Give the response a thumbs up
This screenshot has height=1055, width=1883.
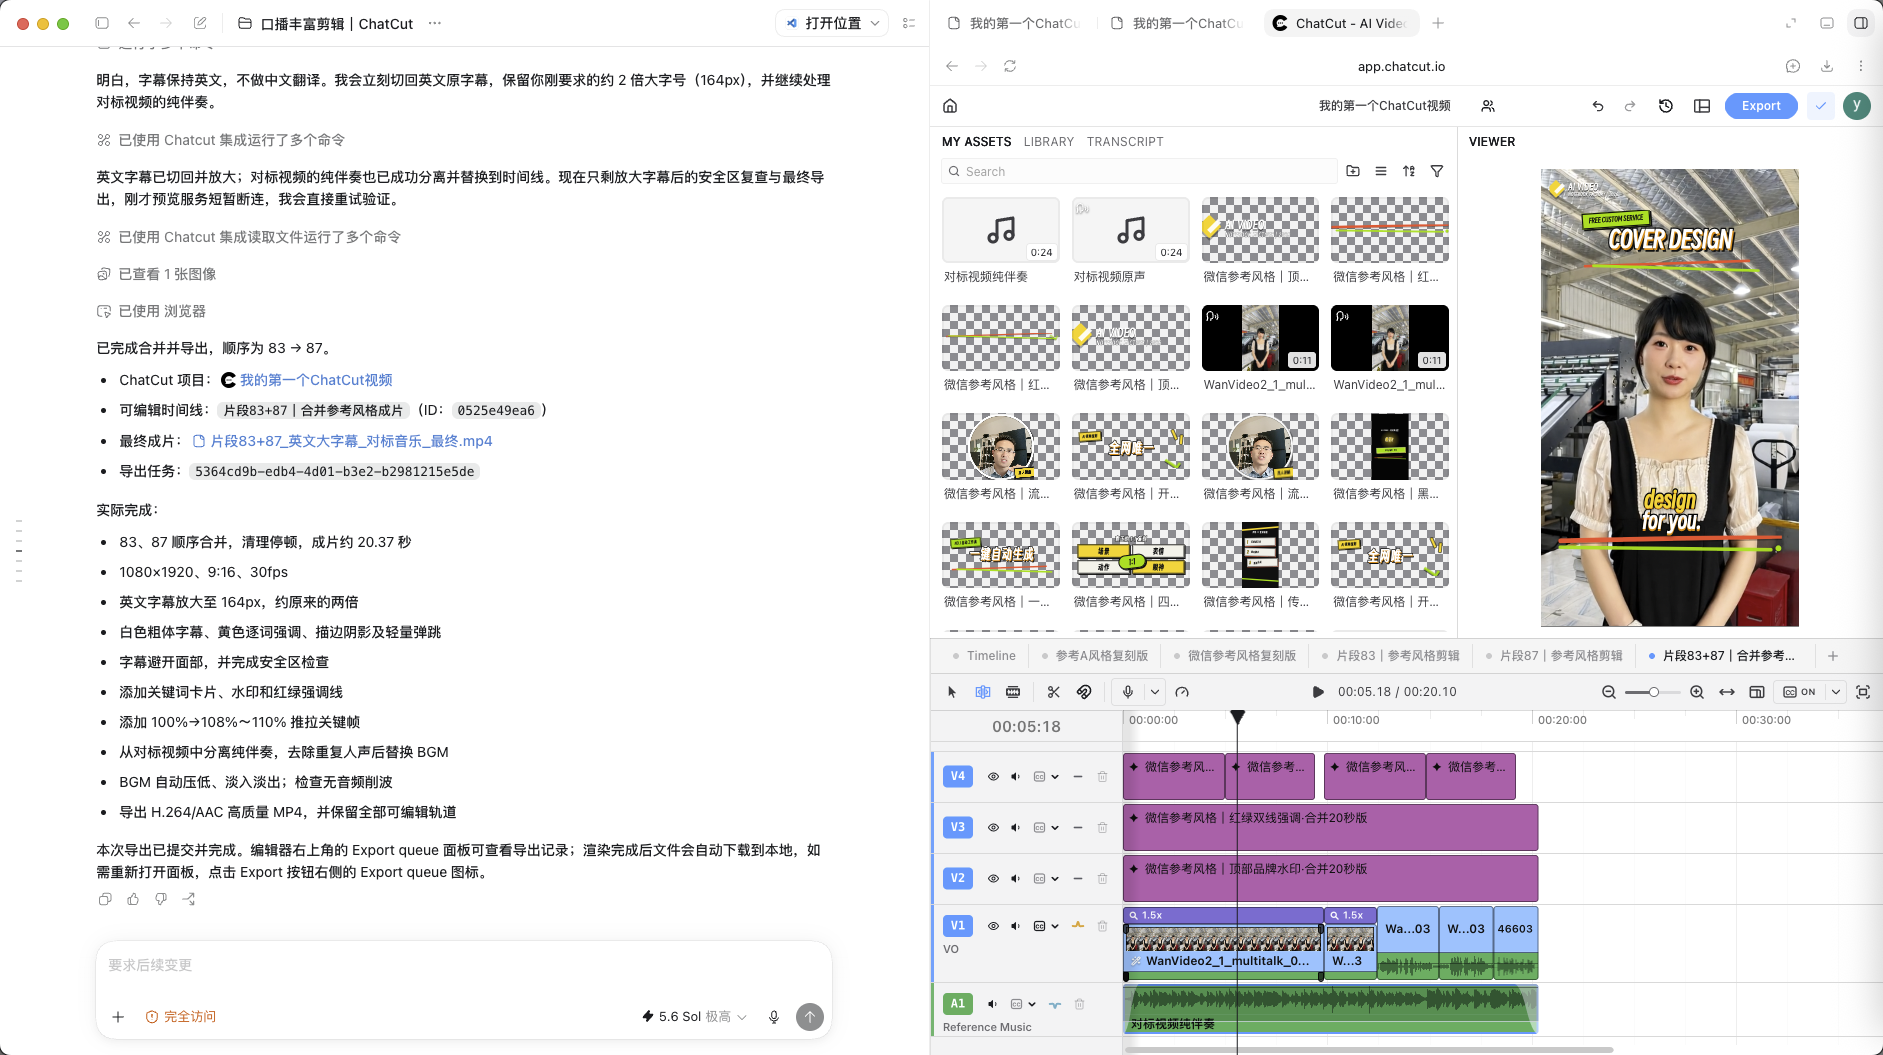point(133,899)
